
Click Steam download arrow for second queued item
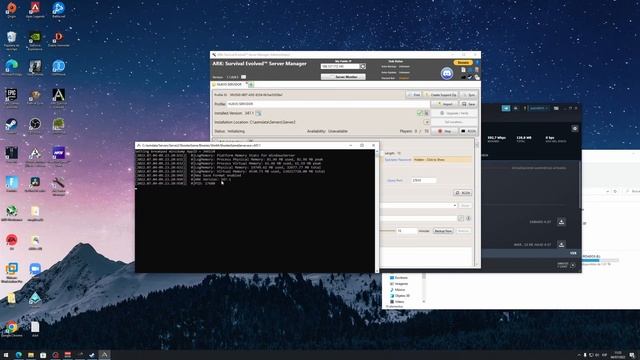[x=561, y=244]
